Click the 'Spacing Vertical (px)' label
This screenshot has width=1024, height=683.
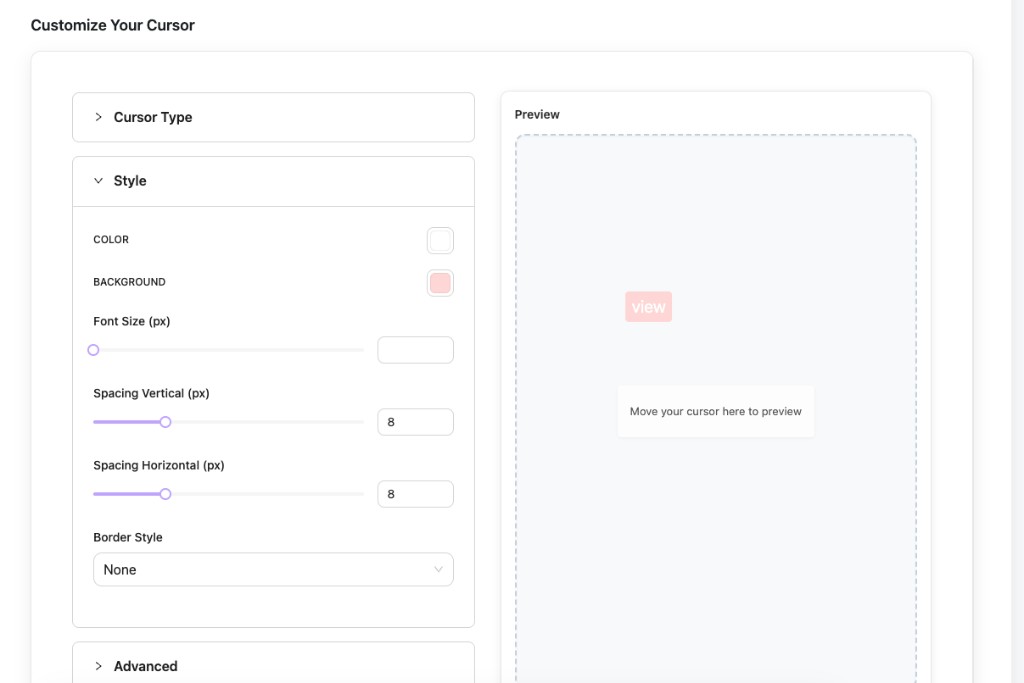coord(152,393)
